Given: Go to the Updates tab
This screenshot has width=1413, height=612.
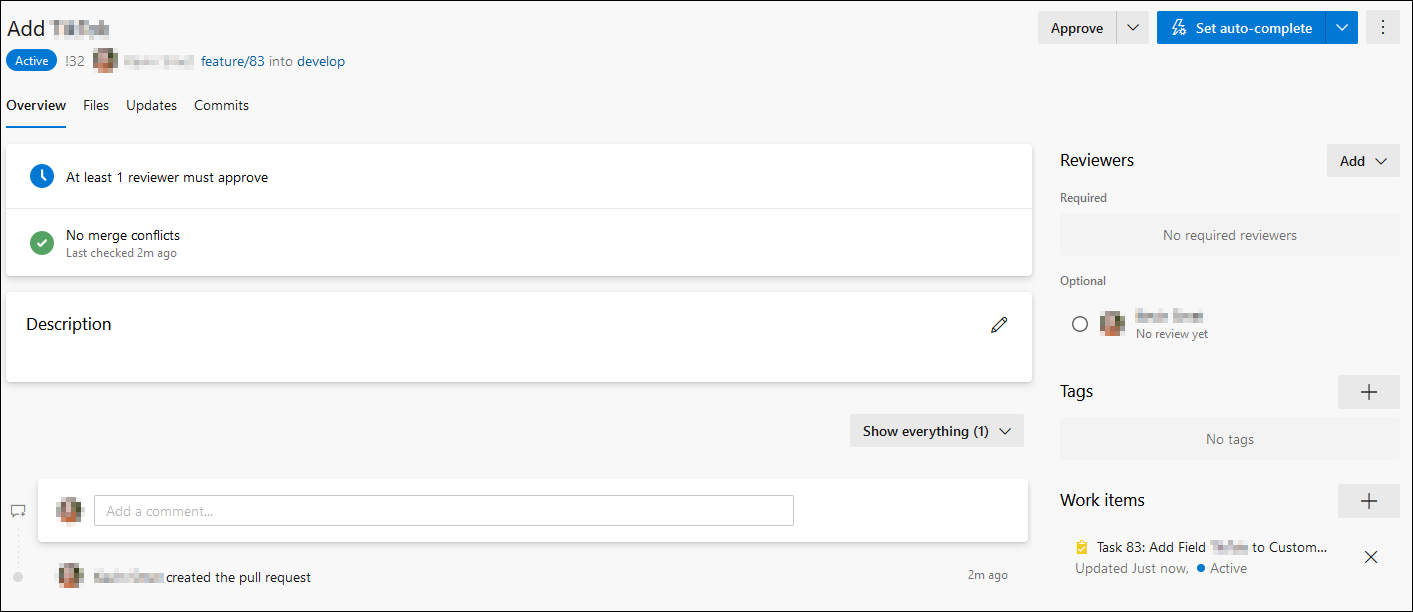Looking at the screenshot, I should (151, 105).
